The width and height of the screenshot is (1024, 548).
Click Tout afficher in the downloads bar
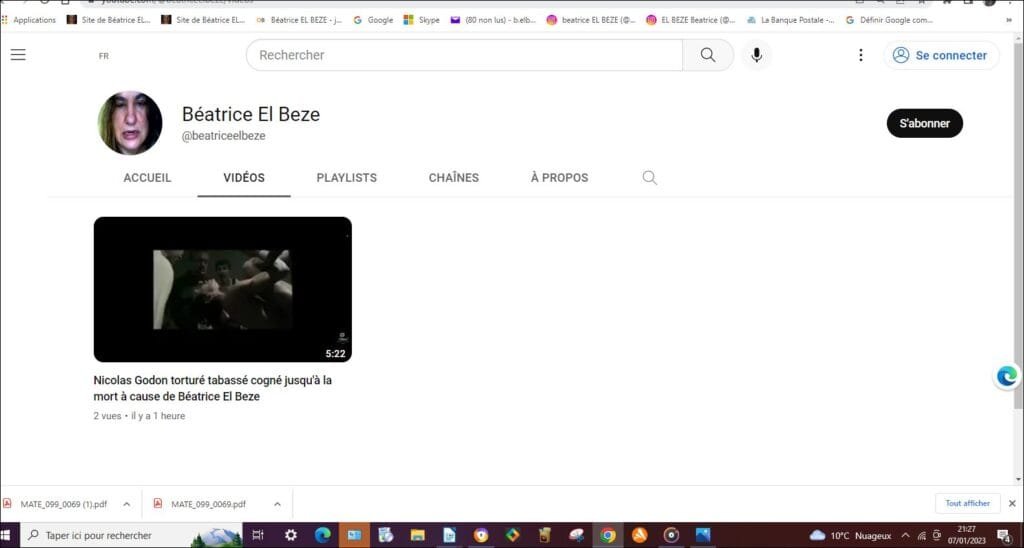[x=967, y=504]
